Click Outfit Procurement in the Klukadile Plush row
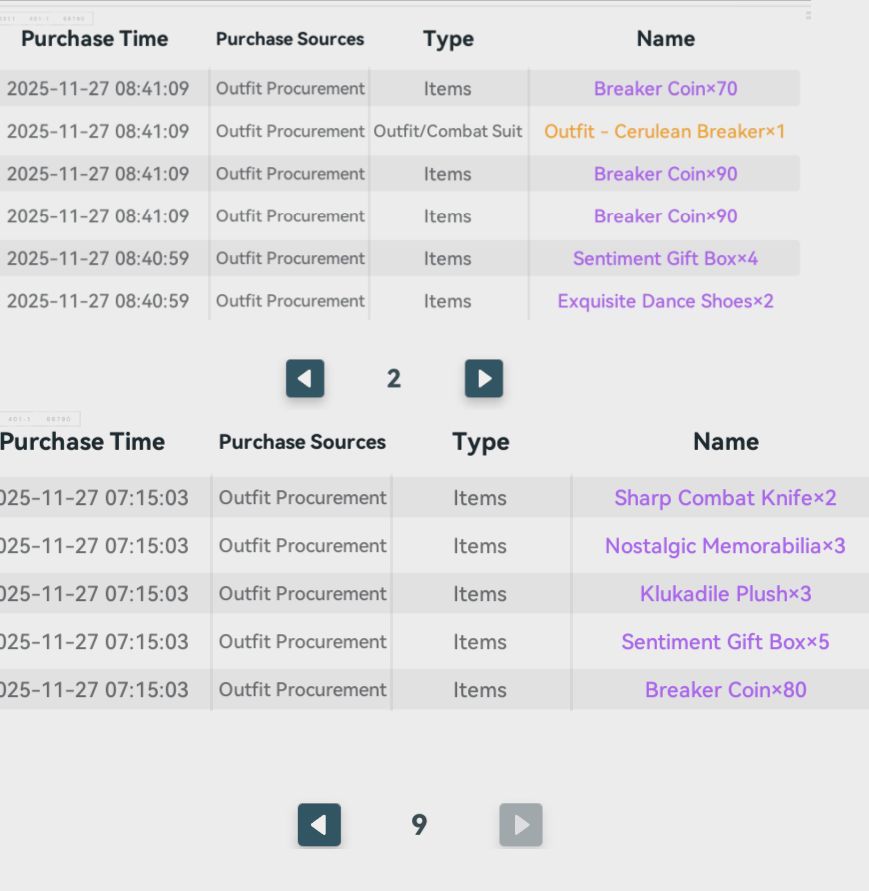 pyautogui.click(x=302, y=594)
